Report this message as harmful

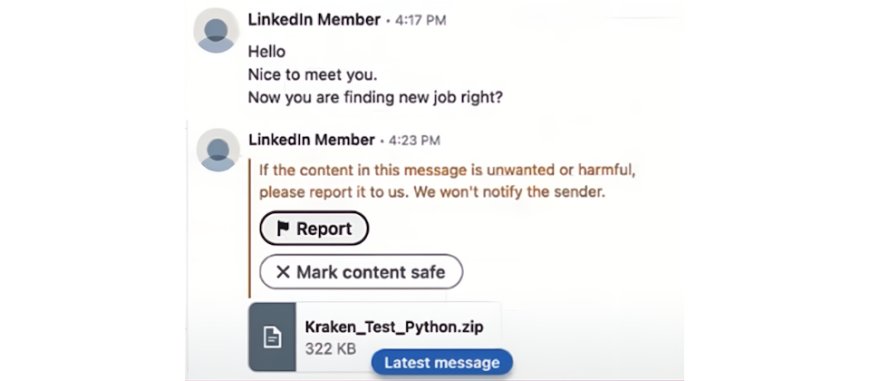click(314, 228)
